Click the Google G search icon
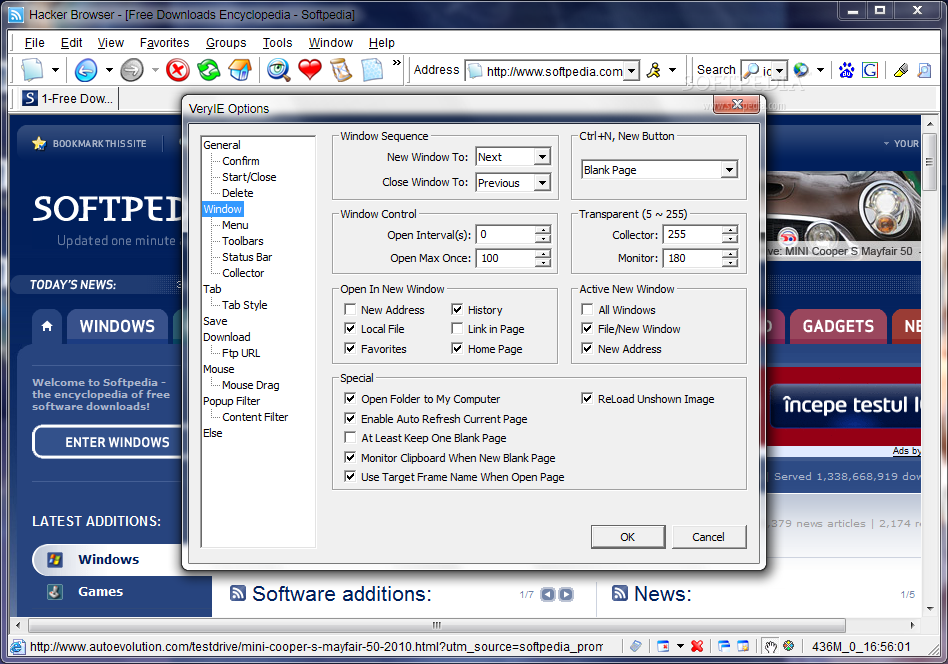This screenshot has width=948, height=664. (x=869, y=70)
